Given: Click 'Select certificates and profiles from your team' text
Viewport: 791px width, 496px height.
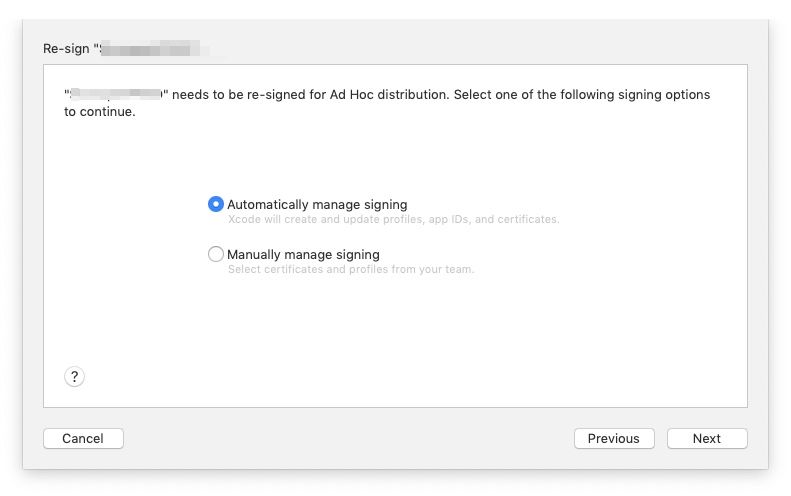Looking at the screenshot, I should [x=351, y=269].
